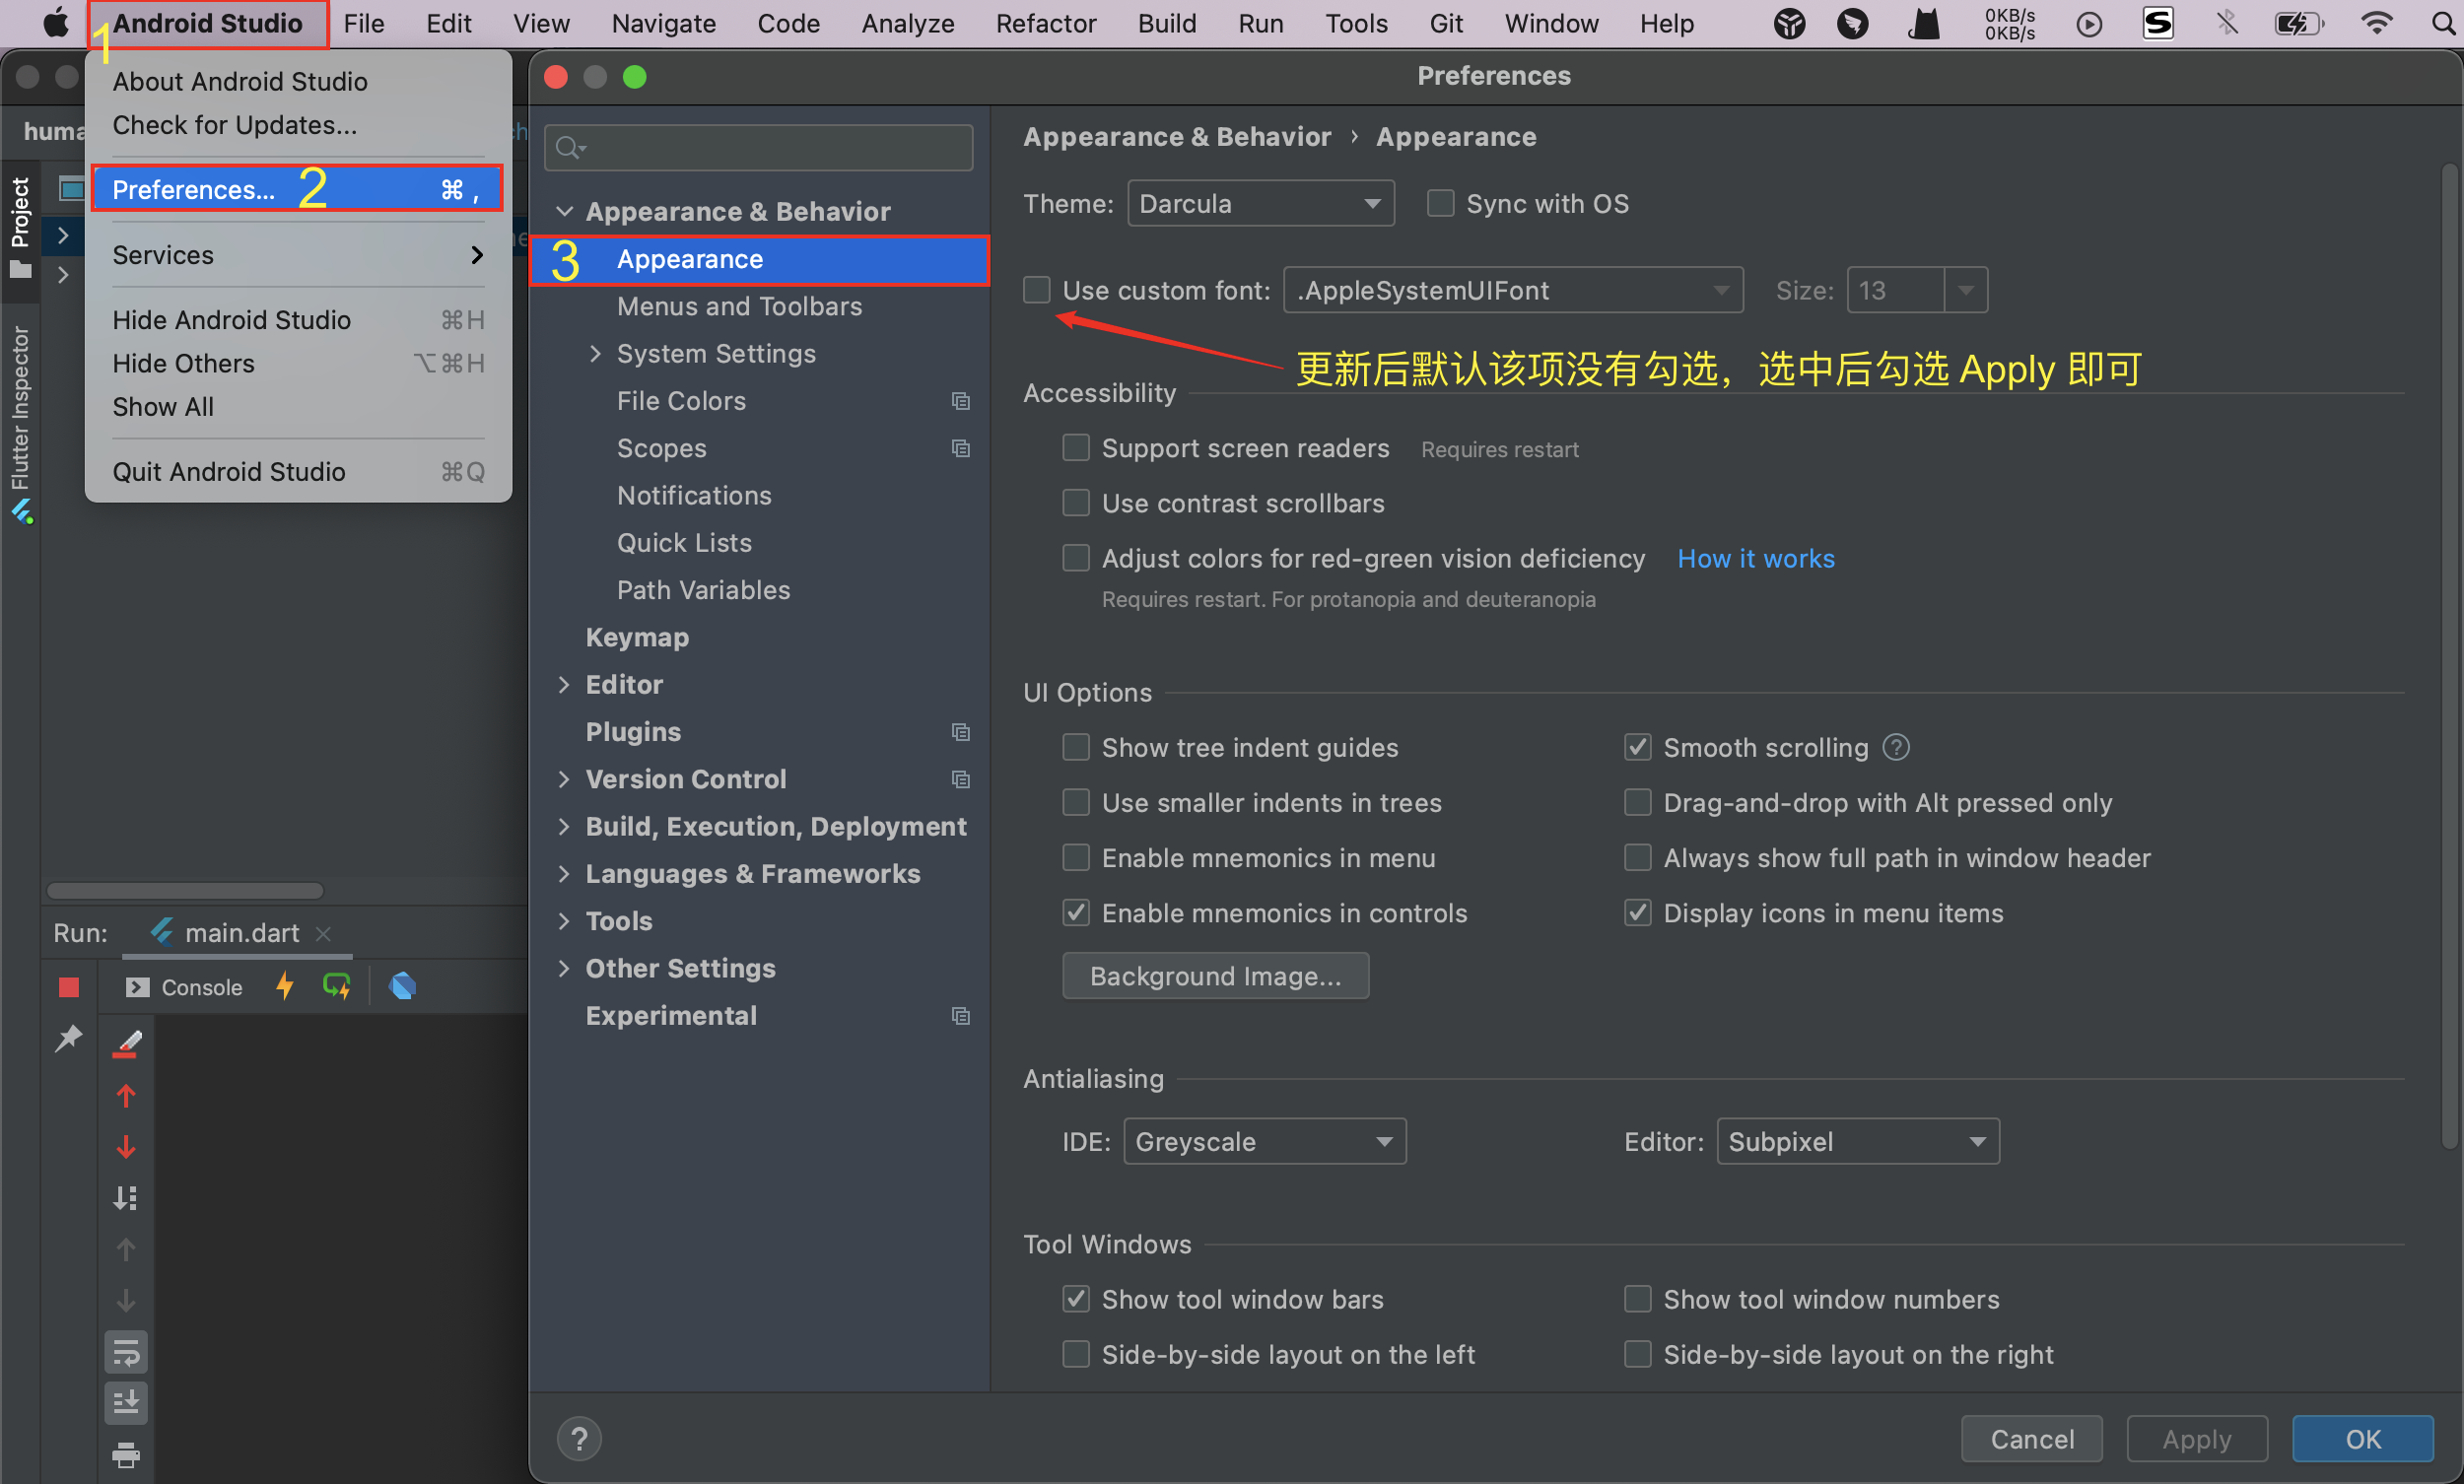Click the red Stop run icon
This screenshot has width=2464, height=1484.
(69, 987)
